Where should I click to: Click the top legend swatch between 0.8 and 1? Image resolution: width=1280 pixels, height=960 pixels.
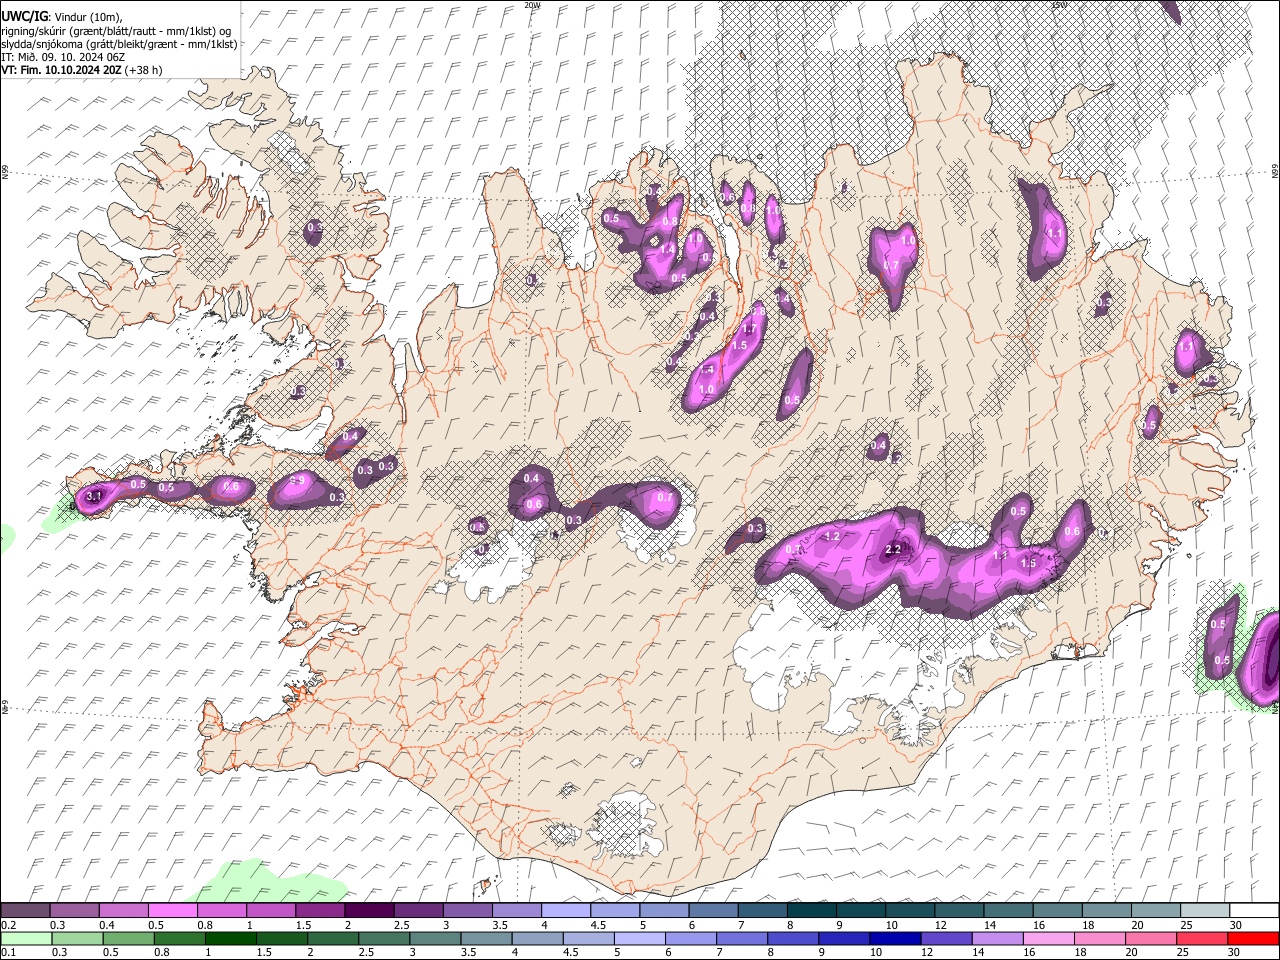click(x=221, y=911)
